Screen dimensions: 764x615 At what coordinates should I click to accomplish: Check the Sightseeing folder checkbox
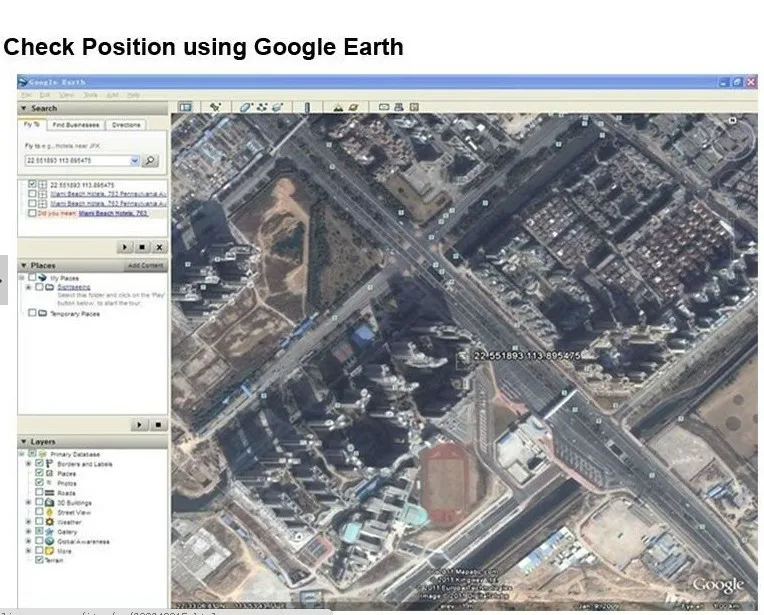coord(39,287)
